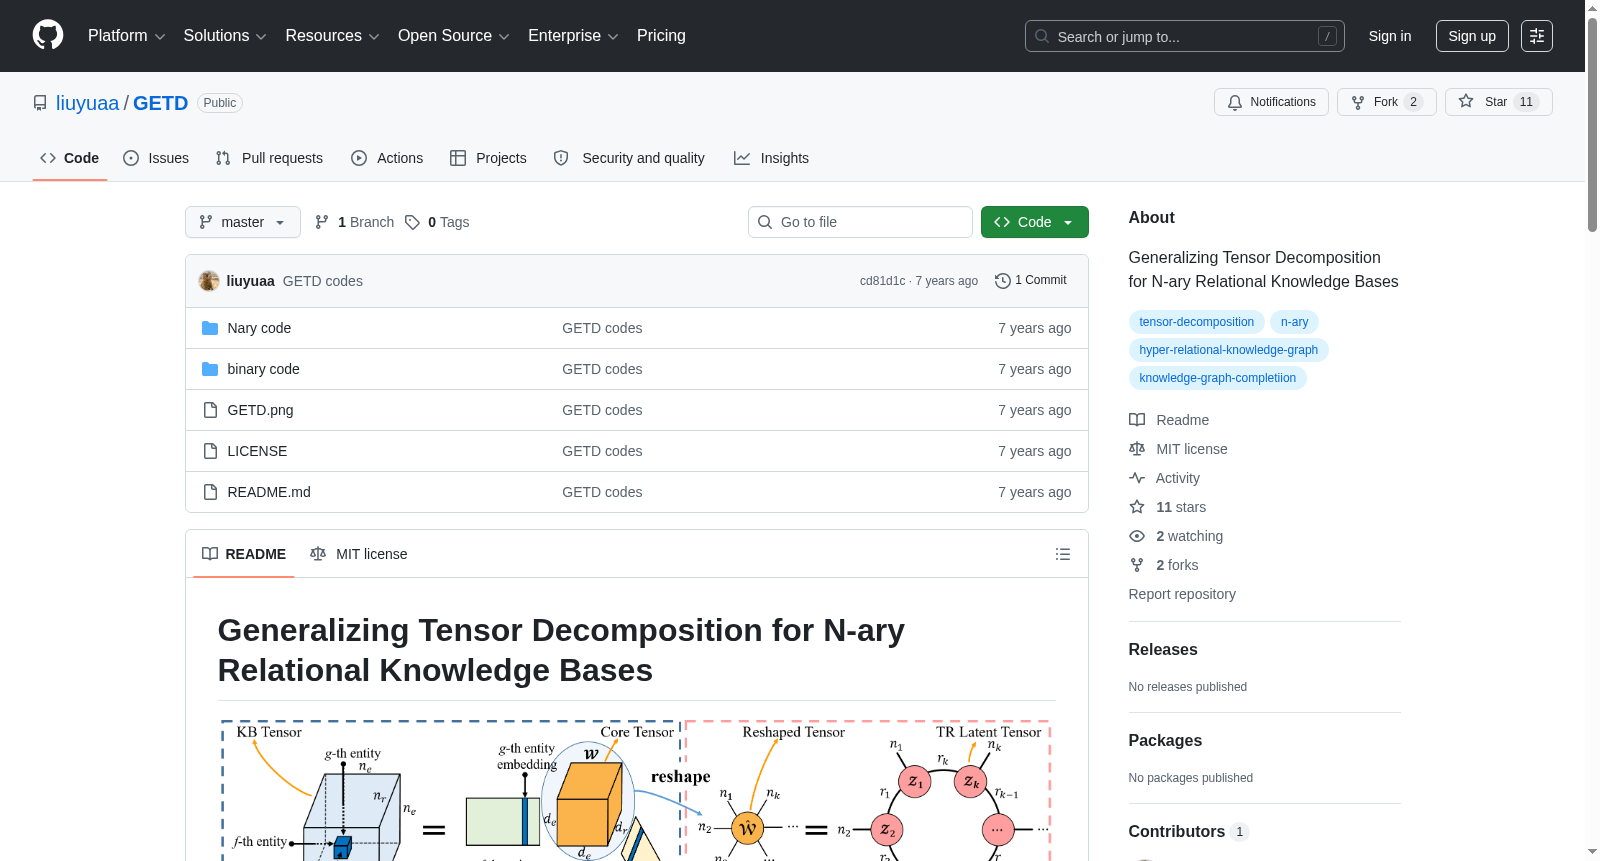
Task: Click the eye icon beside 2 watching
Action: tap(1137, 536)
